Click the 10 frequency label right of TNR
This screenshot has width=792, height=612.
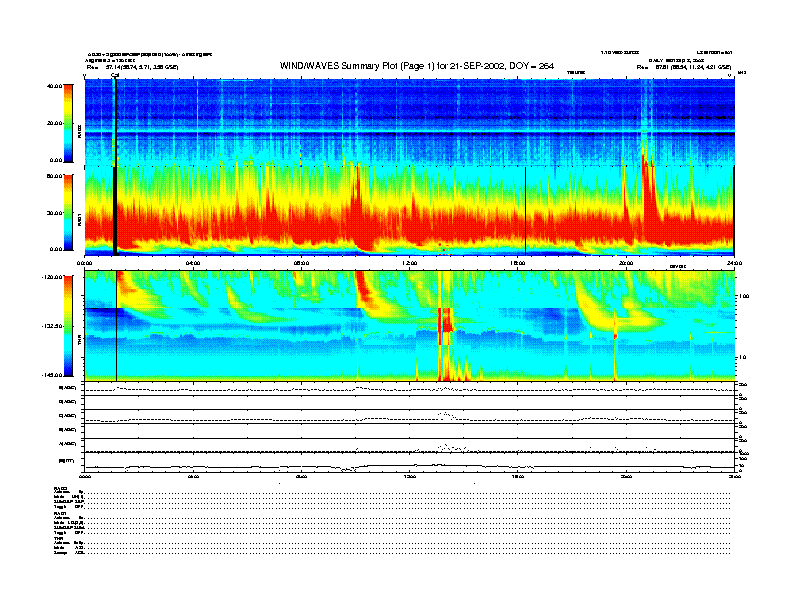(x=745, y=358)
